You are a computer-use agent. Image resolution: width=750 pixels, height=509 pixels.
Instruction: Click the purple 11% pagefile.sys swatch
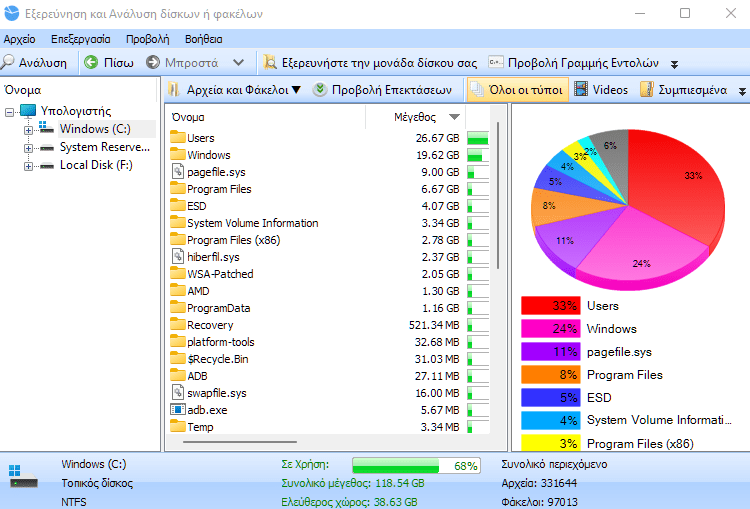point(551,352)
